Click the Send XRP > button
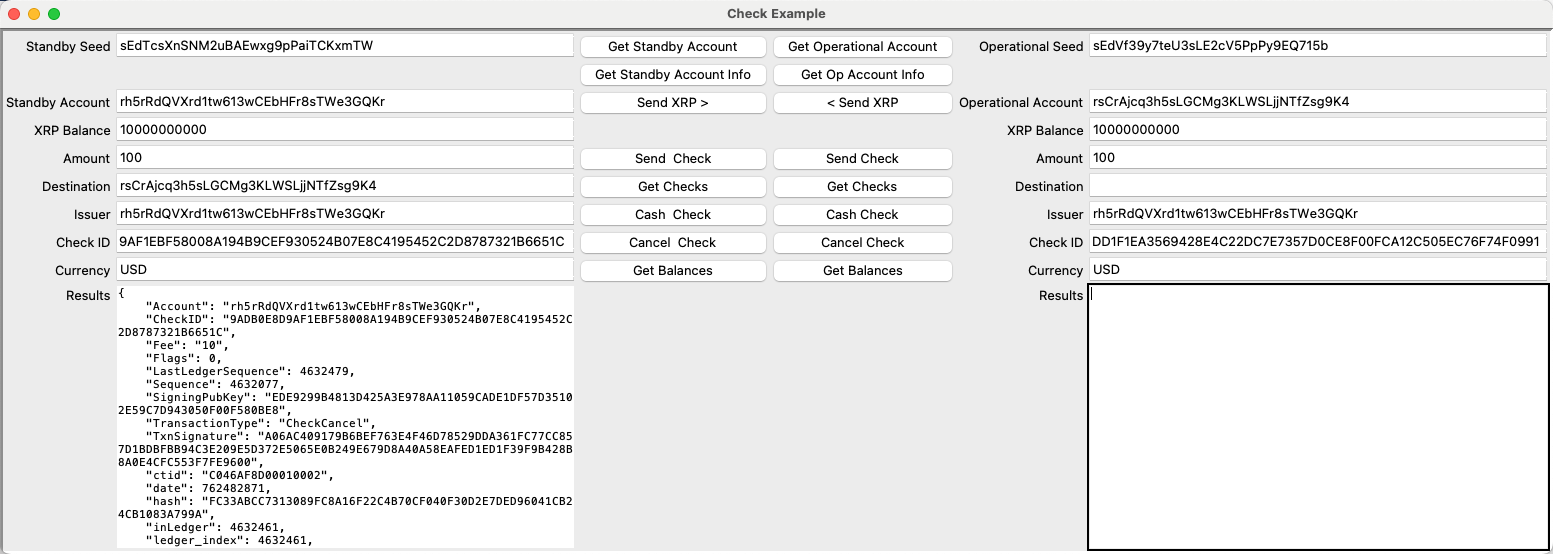Image resolution: width=1553 pixels, height=554 pixels. (x=673, y=102)
